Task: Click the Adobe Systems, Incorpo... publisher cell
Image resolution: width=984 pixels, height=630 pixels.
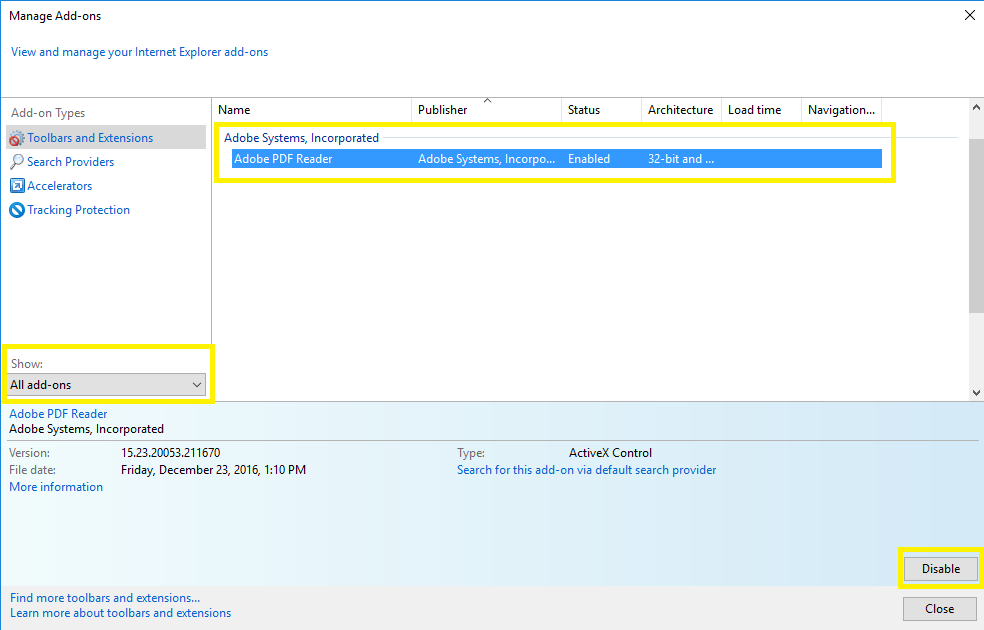Action: tap(486, 159)
